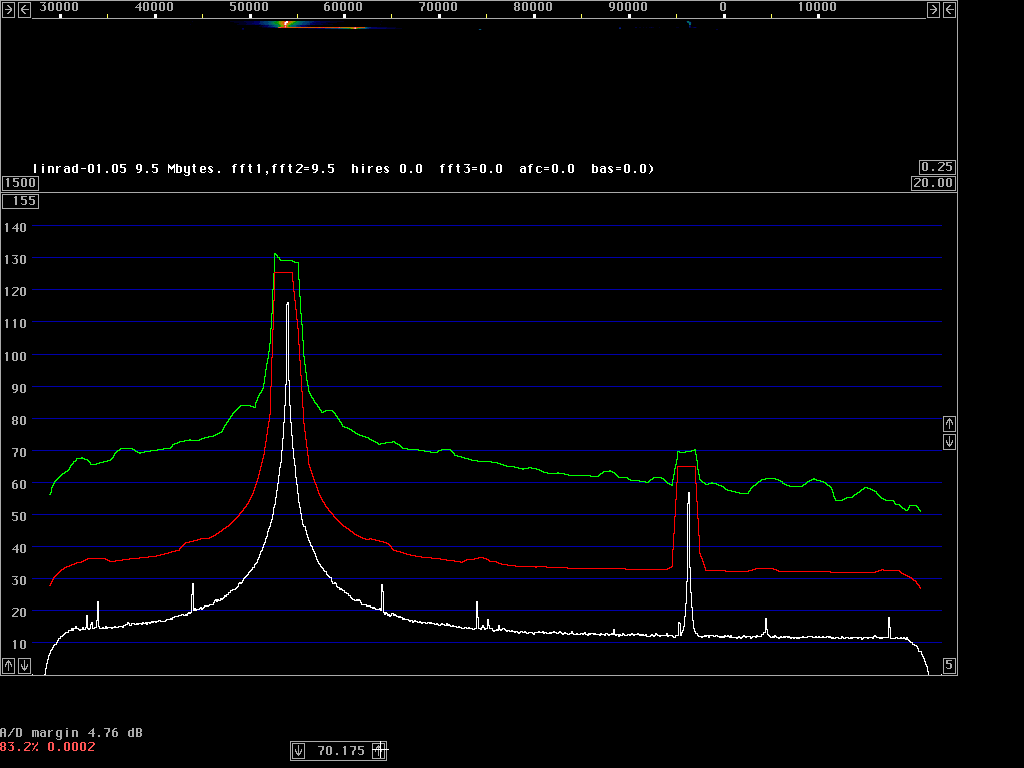Click the 50000 frequency scale label
This screenshot has width=1024, height=768.
tap(249, 7)
